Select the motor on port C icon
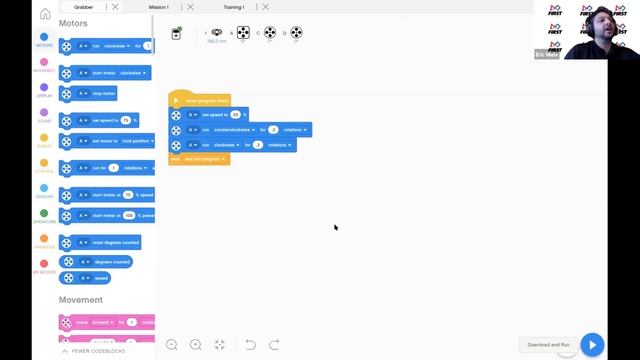The width and height of the screenshot is (640, 360). pyautogui.click(x=270, y=32)
